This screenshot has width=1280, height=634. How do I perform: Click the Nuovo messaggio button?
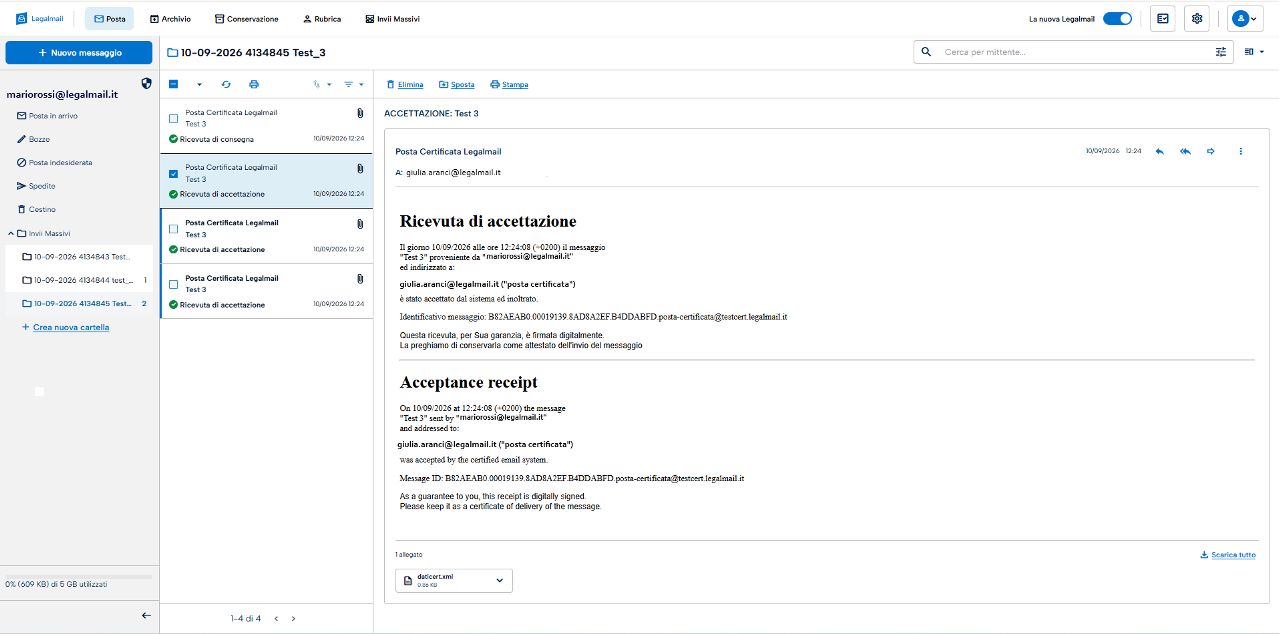click(x=79, y=52)
